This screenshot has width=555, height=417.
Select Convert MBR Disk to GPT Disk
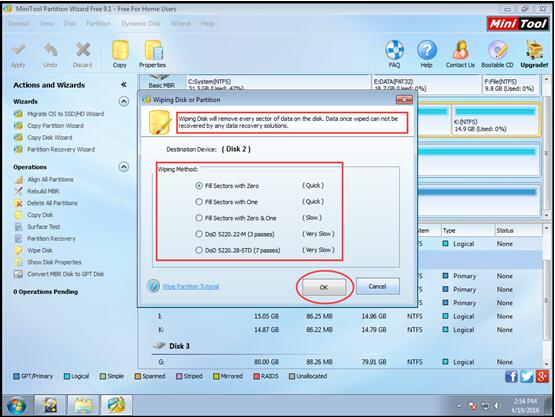coord(59,274)
